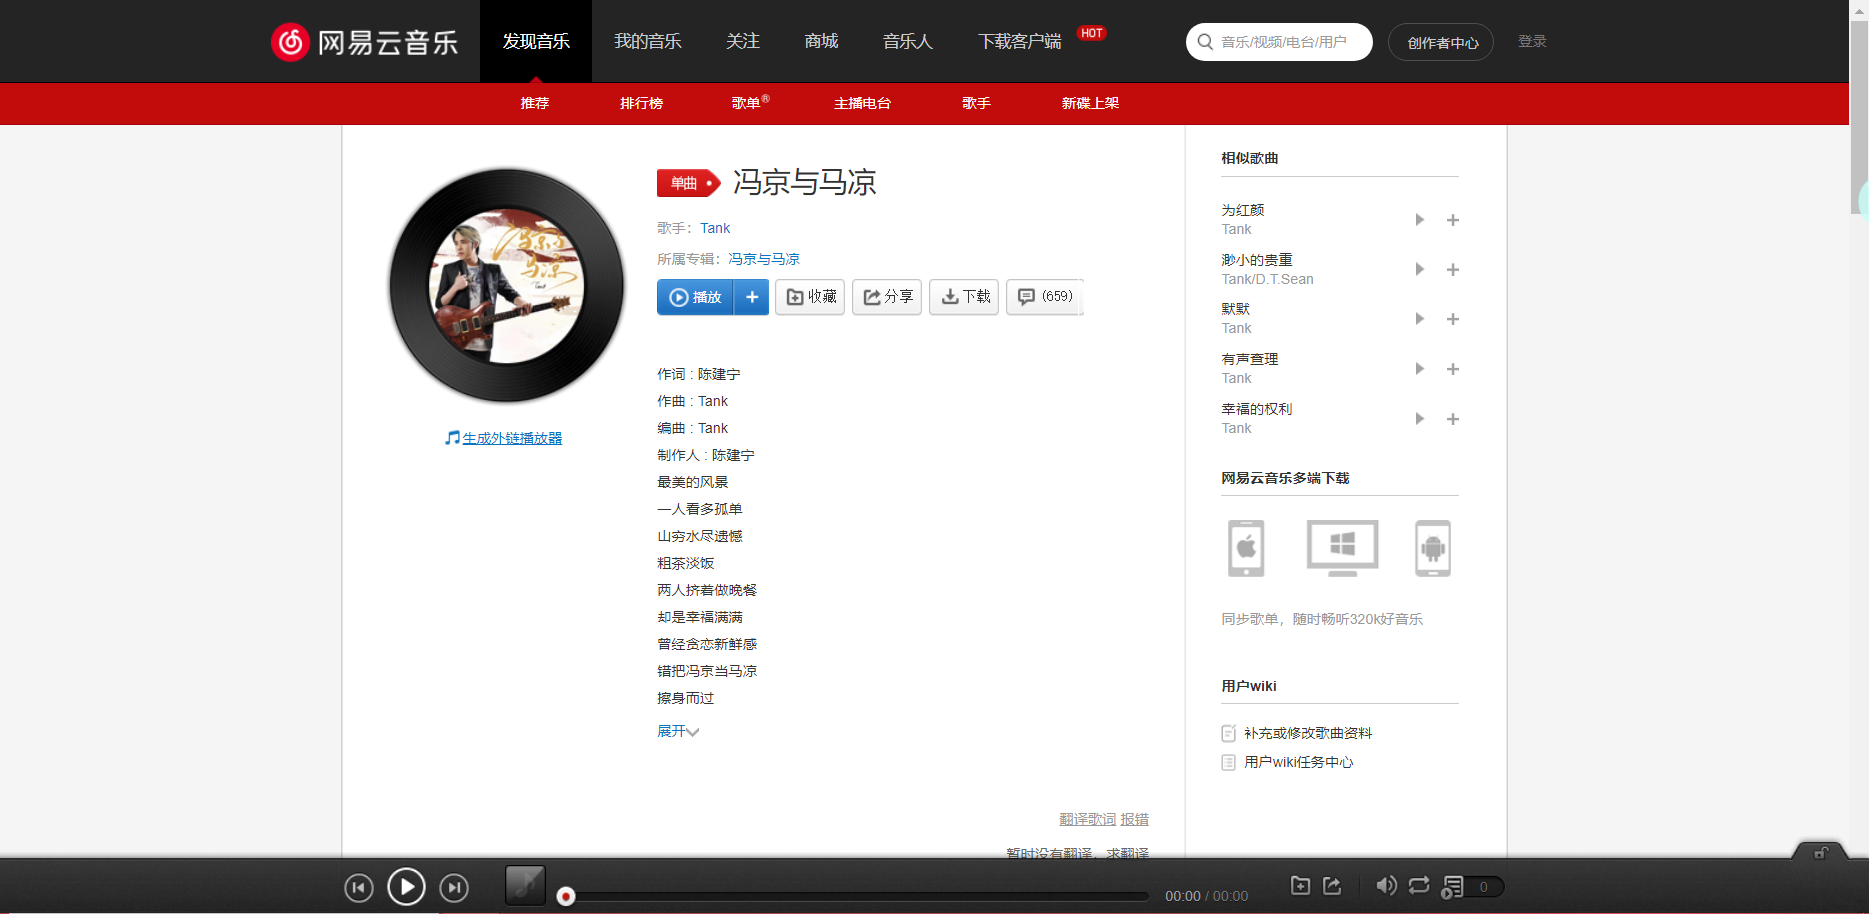The width and height of the screenshot is (1869, 914).
Task: Click the share icon in bottom player bar
Action: pyautogui.click(x=1332, y=886)
